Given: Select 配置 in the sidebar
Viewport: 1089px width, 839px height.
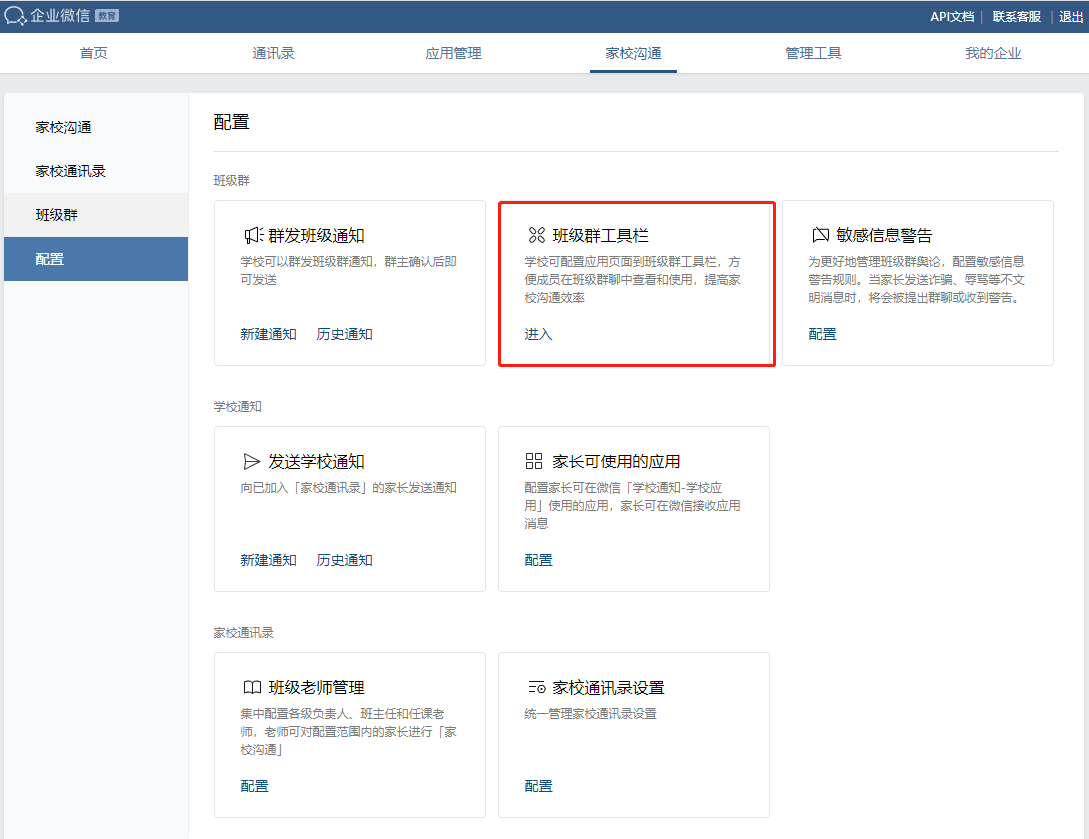Looking at the screenshot, I should [96, 259].
